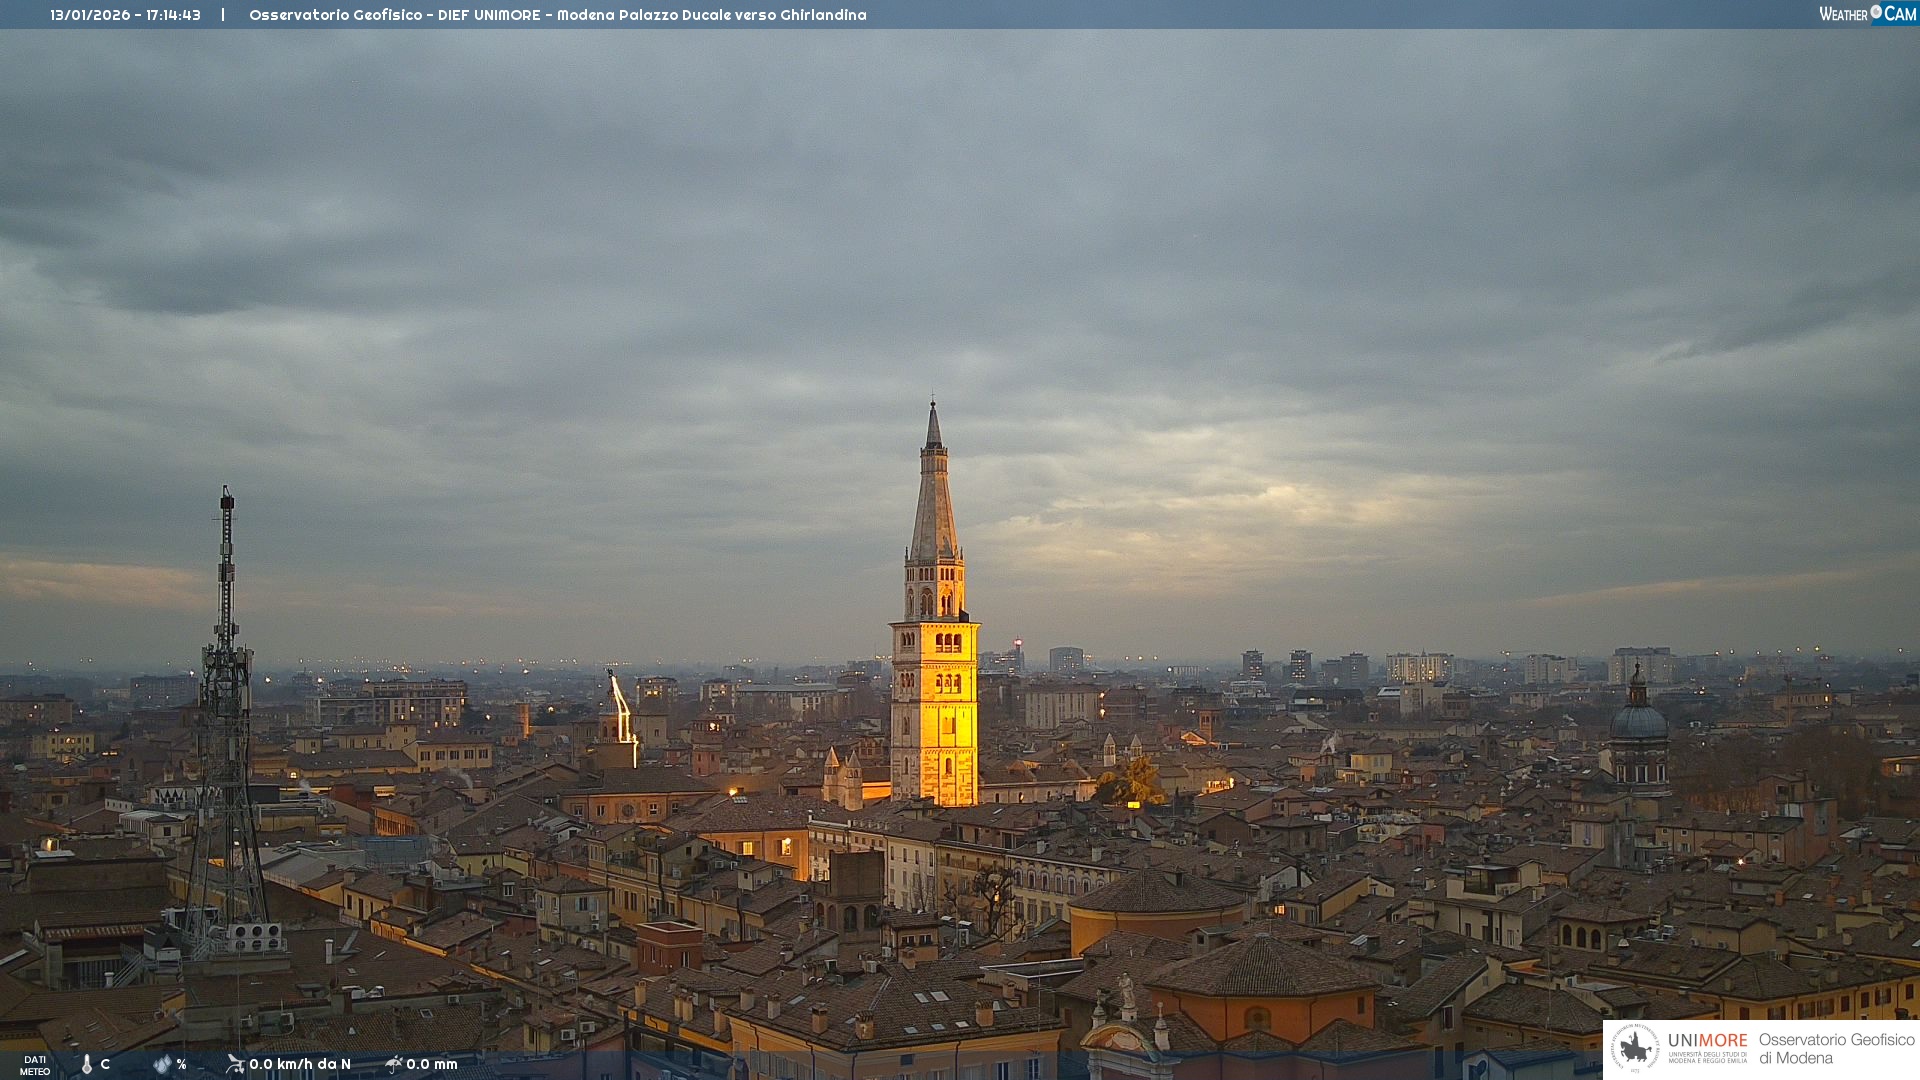Click the DATI METEO label
Viewport: 1920px width, 1080px height.
click(x=35, y=1065)
